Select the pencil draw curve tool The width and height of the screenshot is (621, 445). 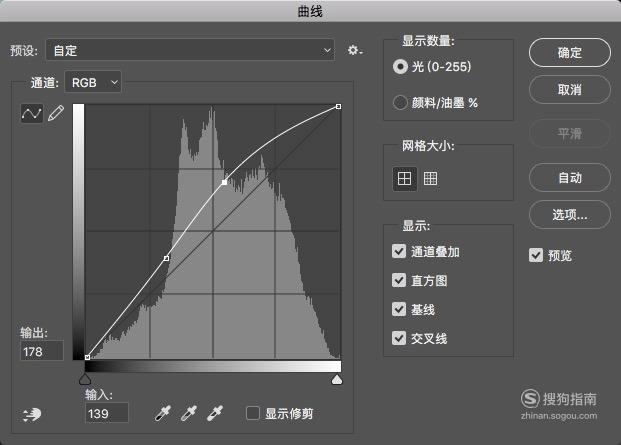pos(56,114)
